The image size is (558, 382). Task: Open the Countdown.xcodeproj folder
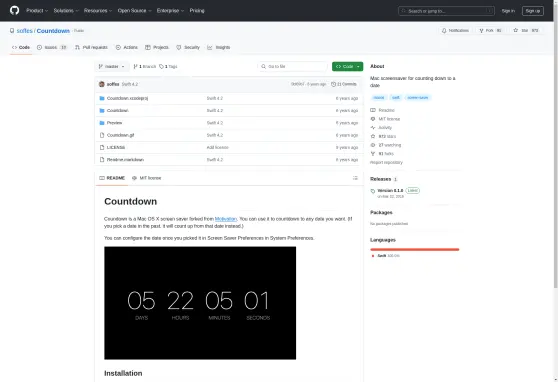(127, 98)
